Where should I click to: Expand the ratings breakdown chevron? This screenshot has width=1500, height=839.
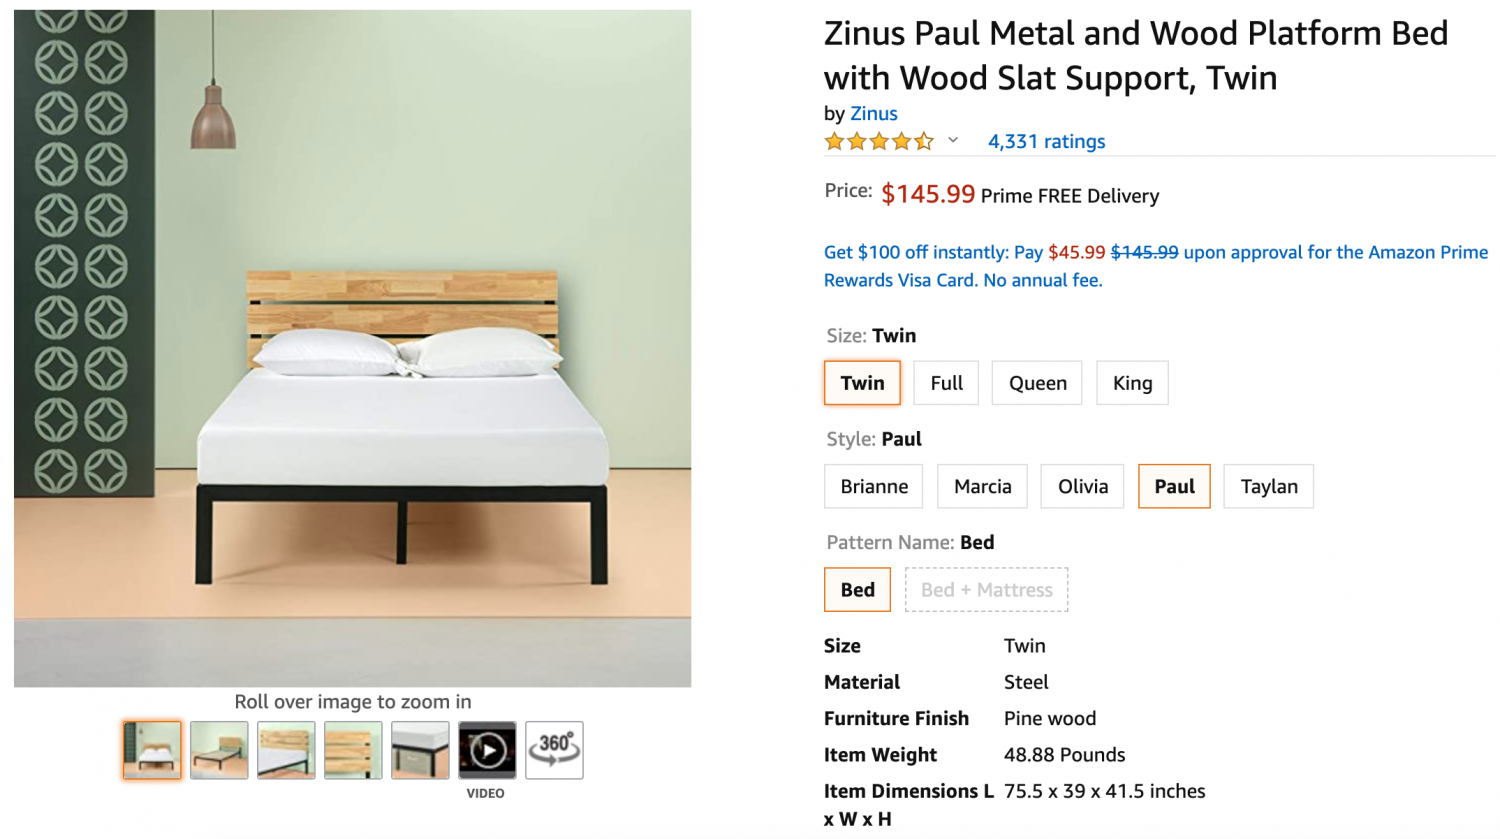click(953, 141)
